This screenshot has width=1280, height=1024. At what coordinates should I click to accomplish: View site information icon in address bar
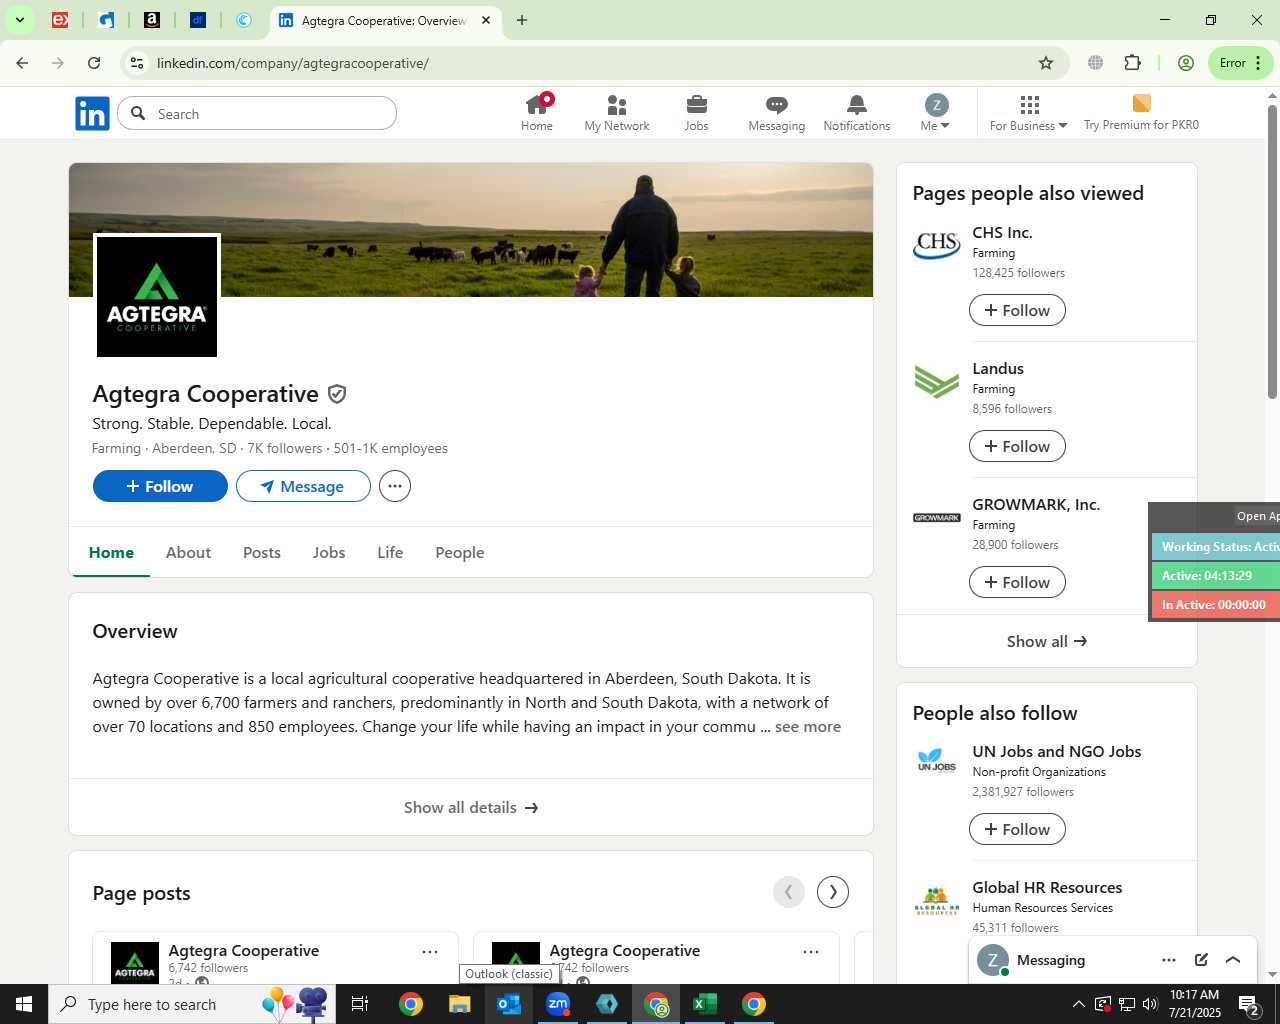(x=137, y=63)
